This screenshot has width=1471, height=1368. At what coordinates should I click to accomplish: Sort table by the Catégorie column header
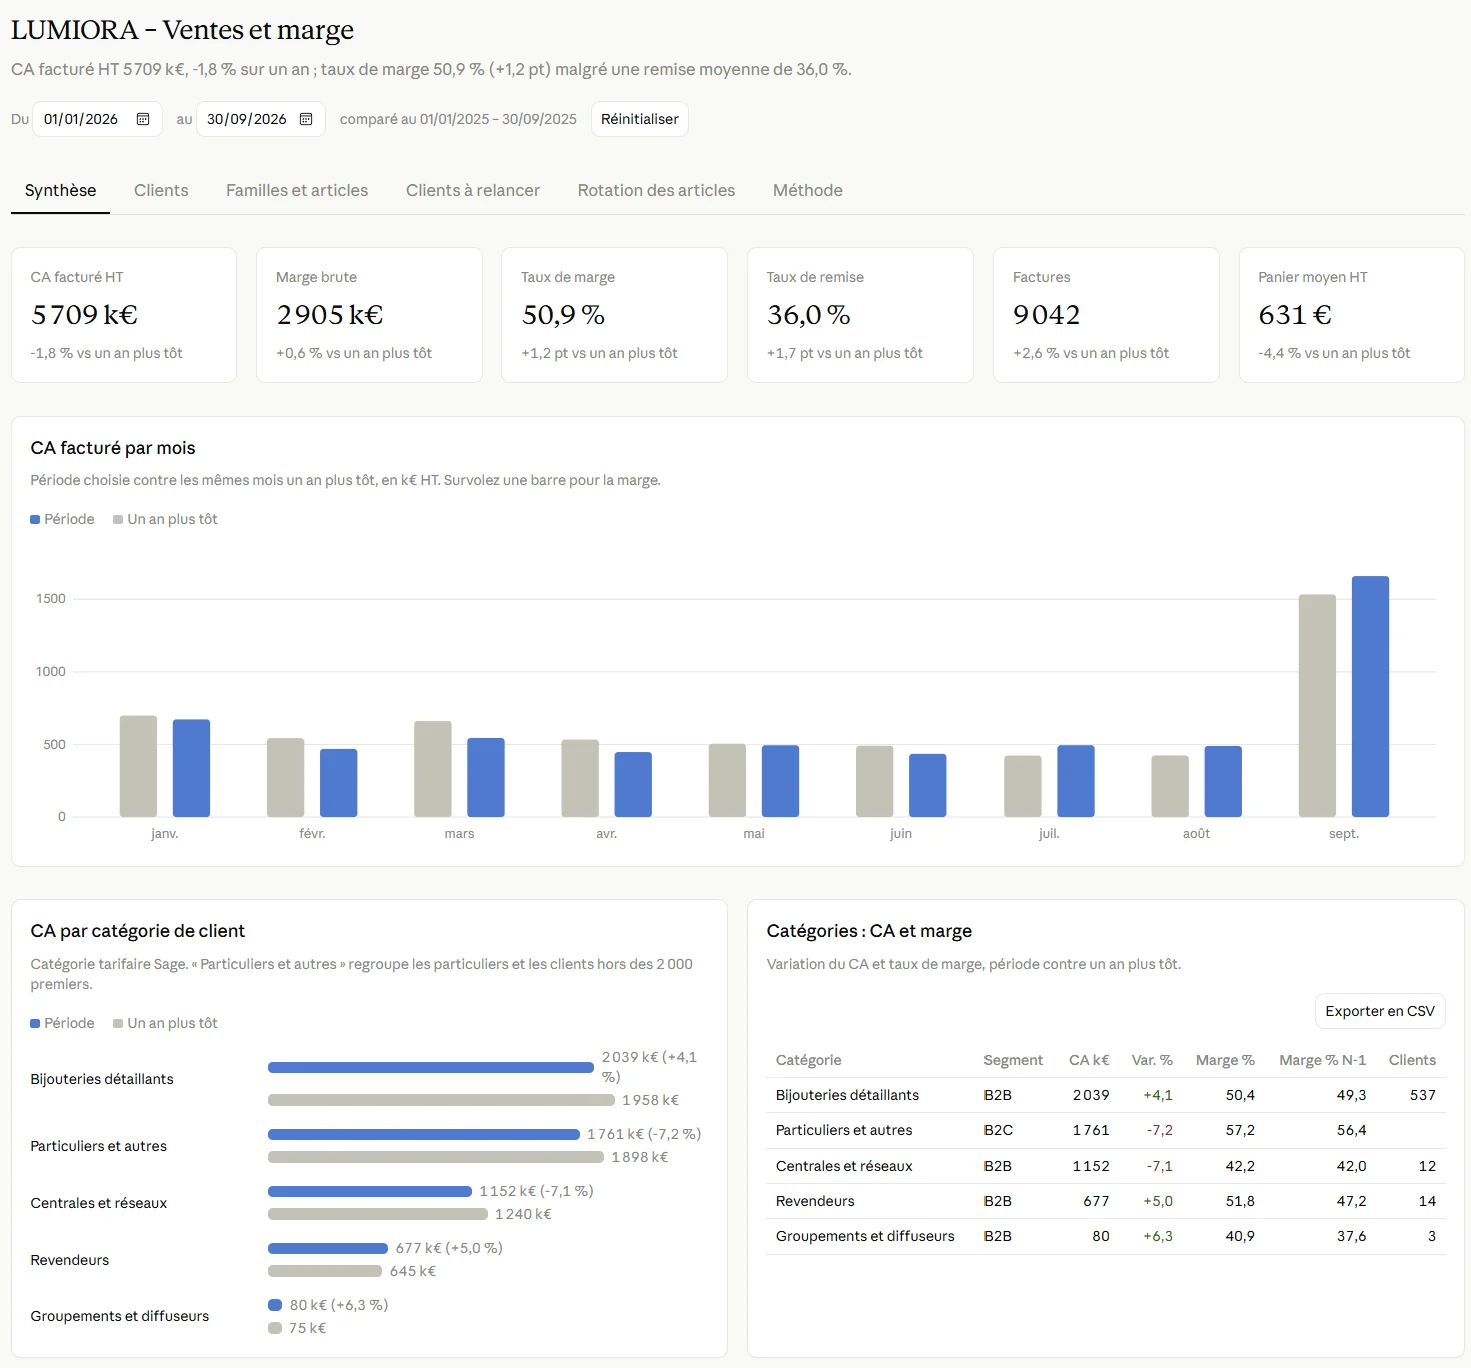pyautogui.click(x=809, y=1060)
